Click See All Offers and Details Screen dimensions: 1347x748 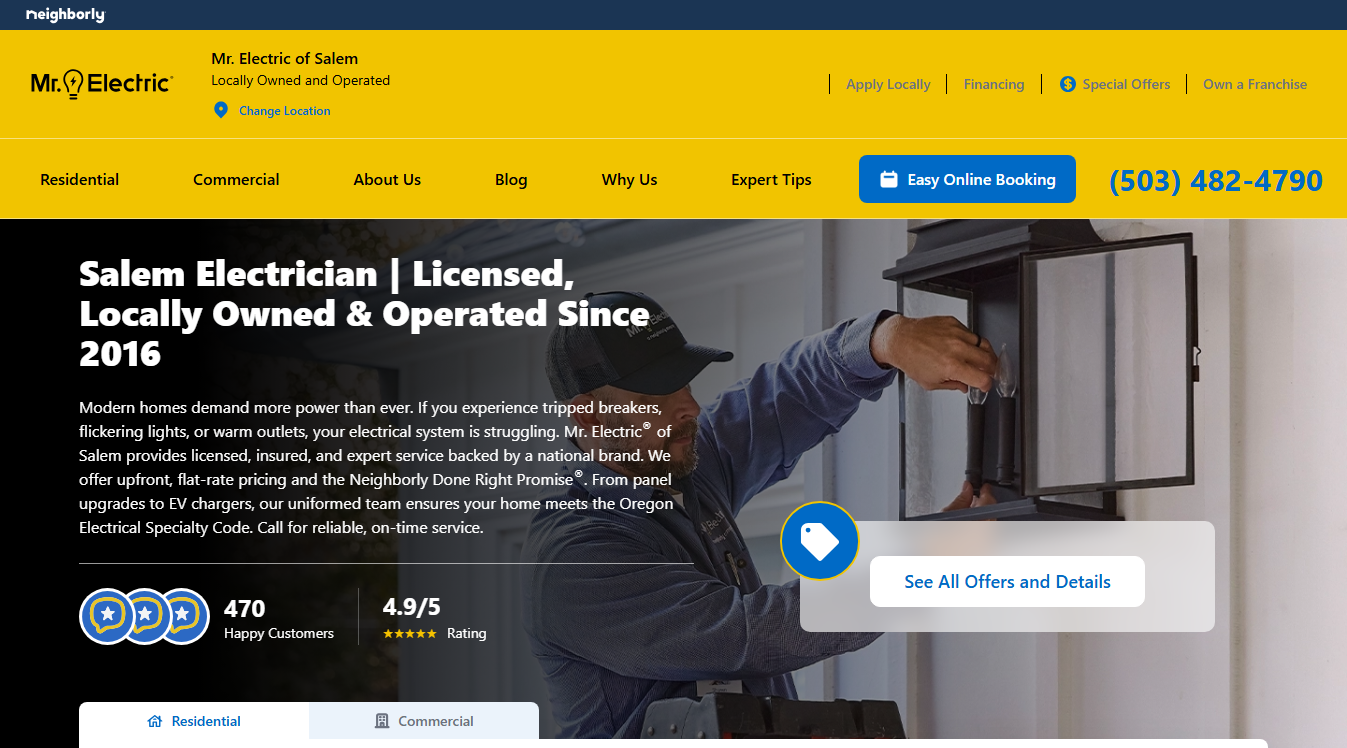(1007, 581)
